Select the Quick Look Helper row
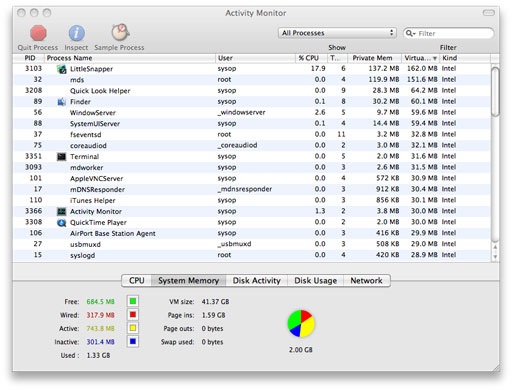Viewport: 512px width, 390px height. point(252,91)
